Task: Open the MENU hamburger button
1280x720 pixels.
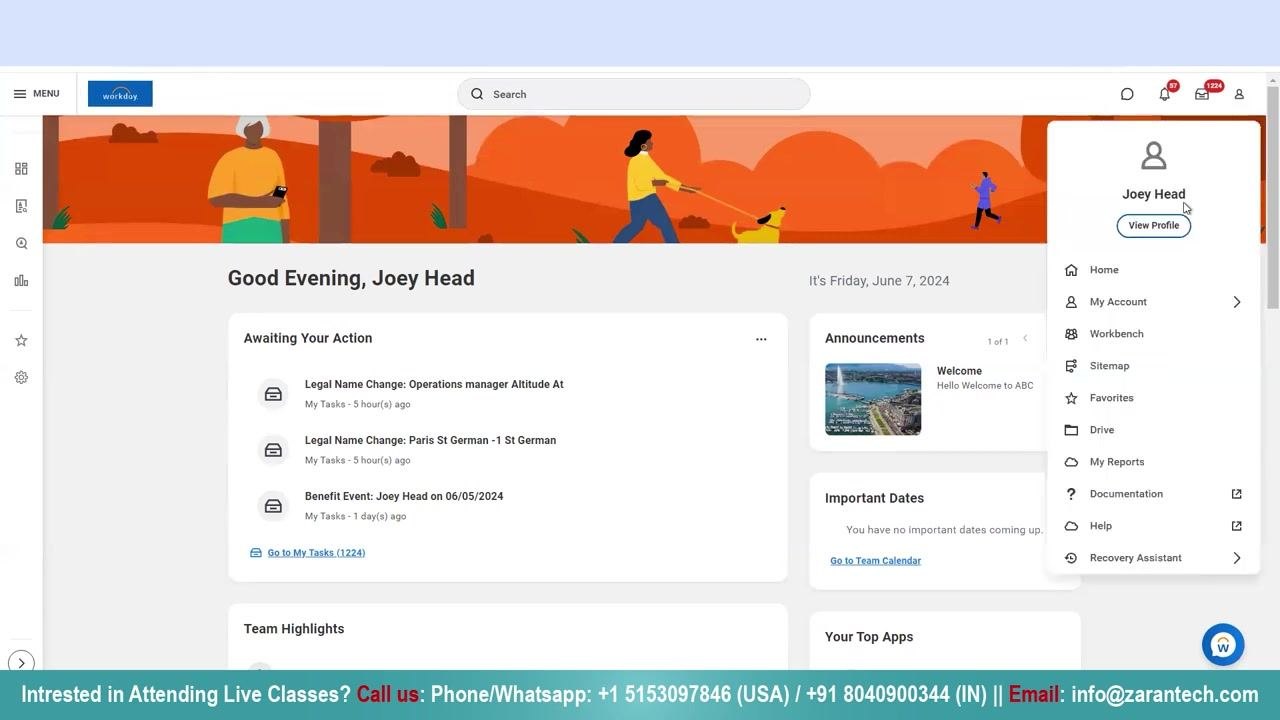Action: [36, 94]
